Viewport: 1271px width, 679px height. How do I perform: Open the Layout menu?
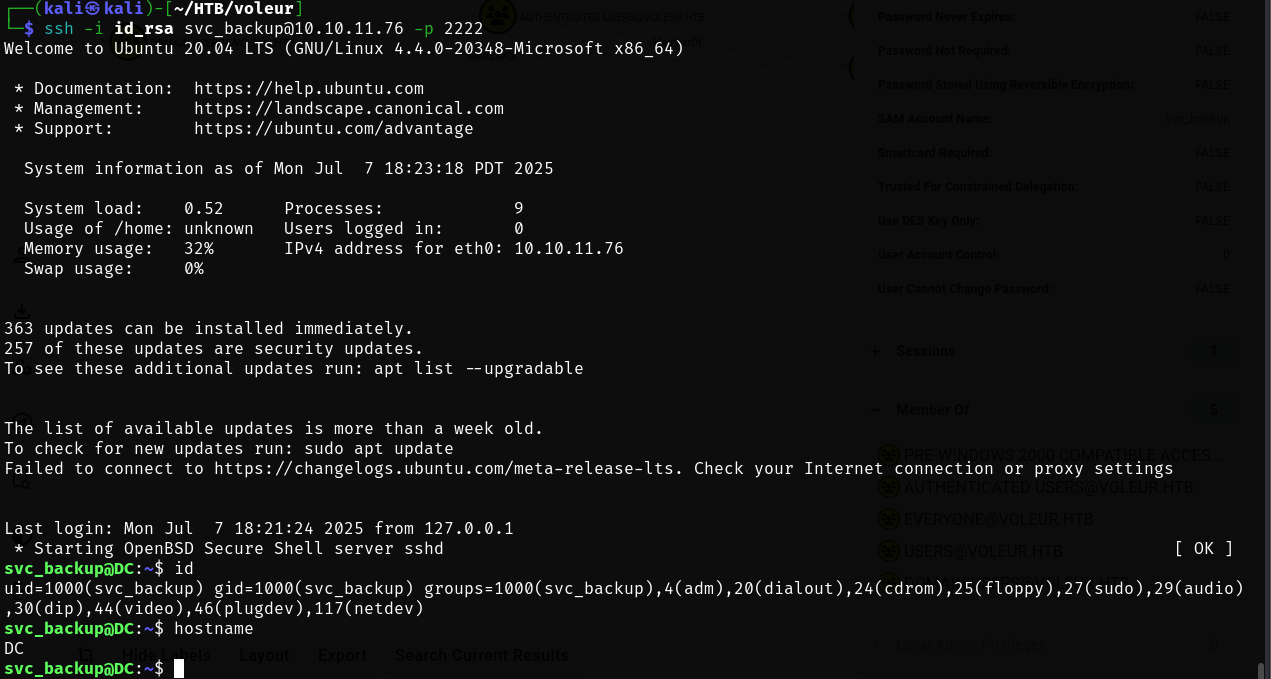[x=264, y=655]
